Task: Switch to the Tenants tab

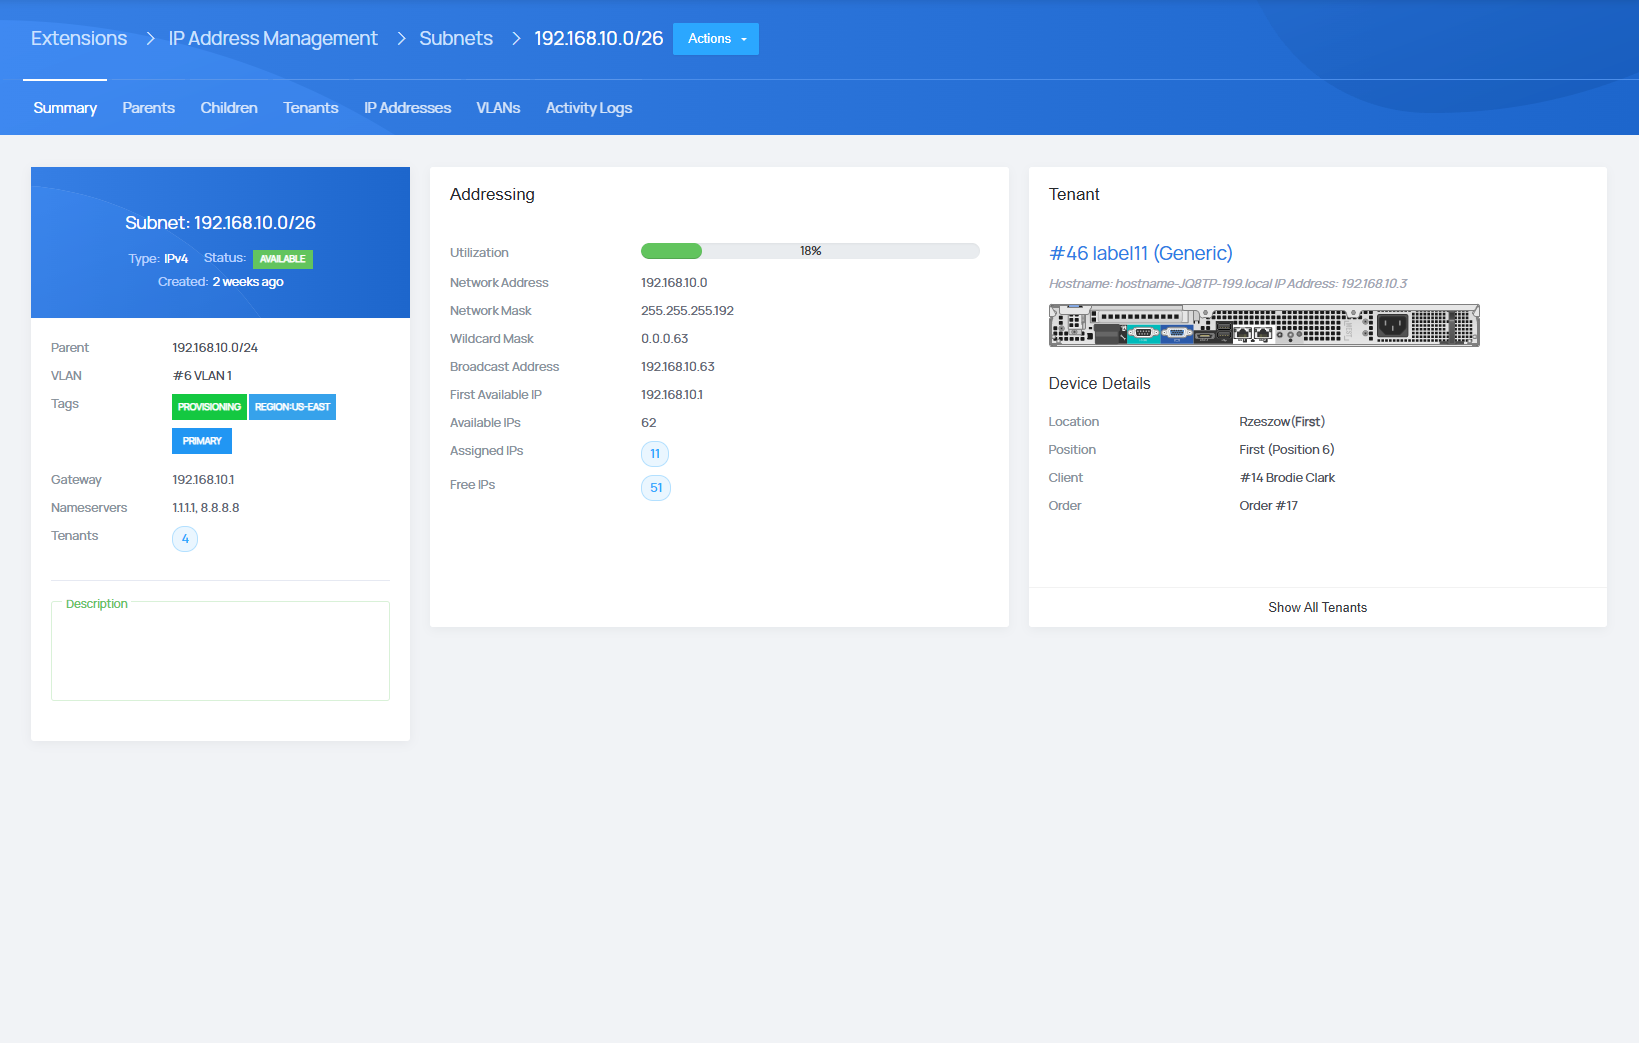Action: [311, 108]
